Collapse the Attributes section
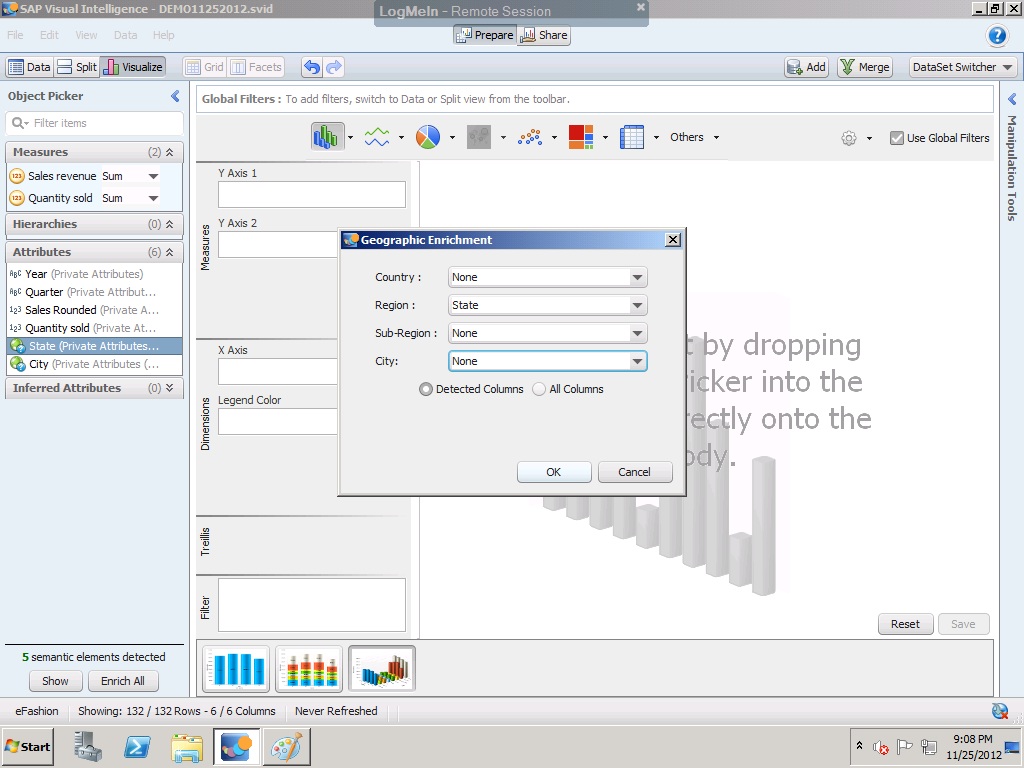 click(x=169, y=252)
